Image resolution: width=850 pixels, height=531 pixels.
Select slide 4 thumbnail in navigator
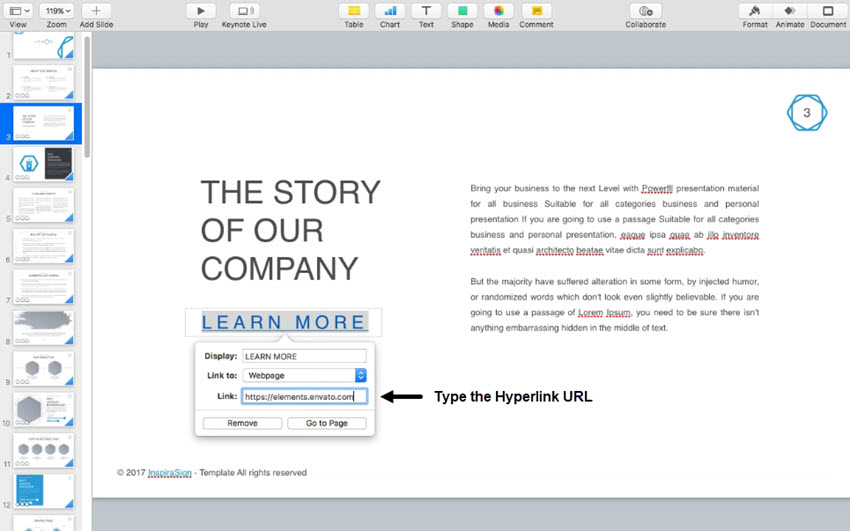pyautogui.click(x=44, y=164)
